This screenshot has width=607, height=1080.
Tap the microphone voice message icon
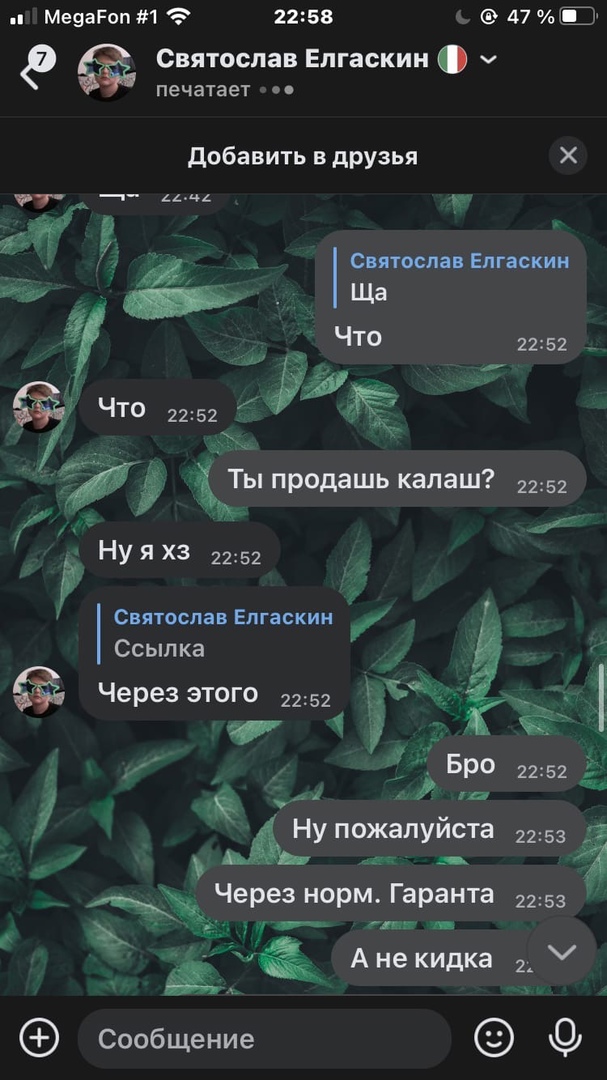pos(564,1038)
